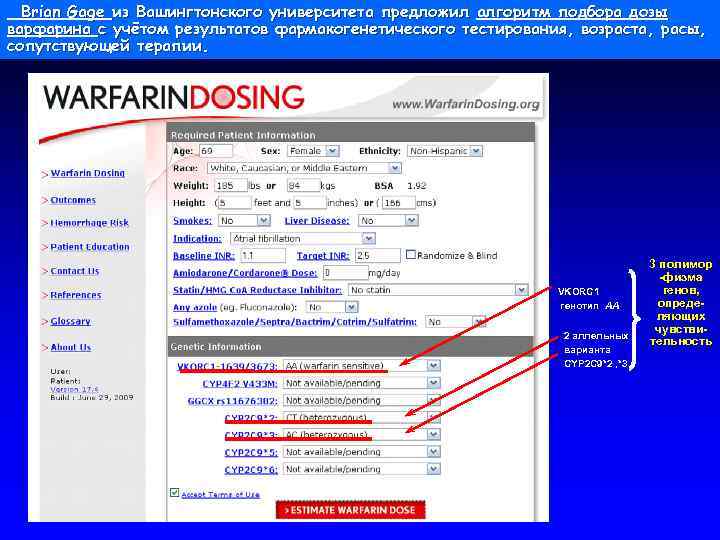Click the Sulfamethoxazole/Septra/Bactrim link
The image size is (720, 540).
pyautogui.click(x=295, y=322)
